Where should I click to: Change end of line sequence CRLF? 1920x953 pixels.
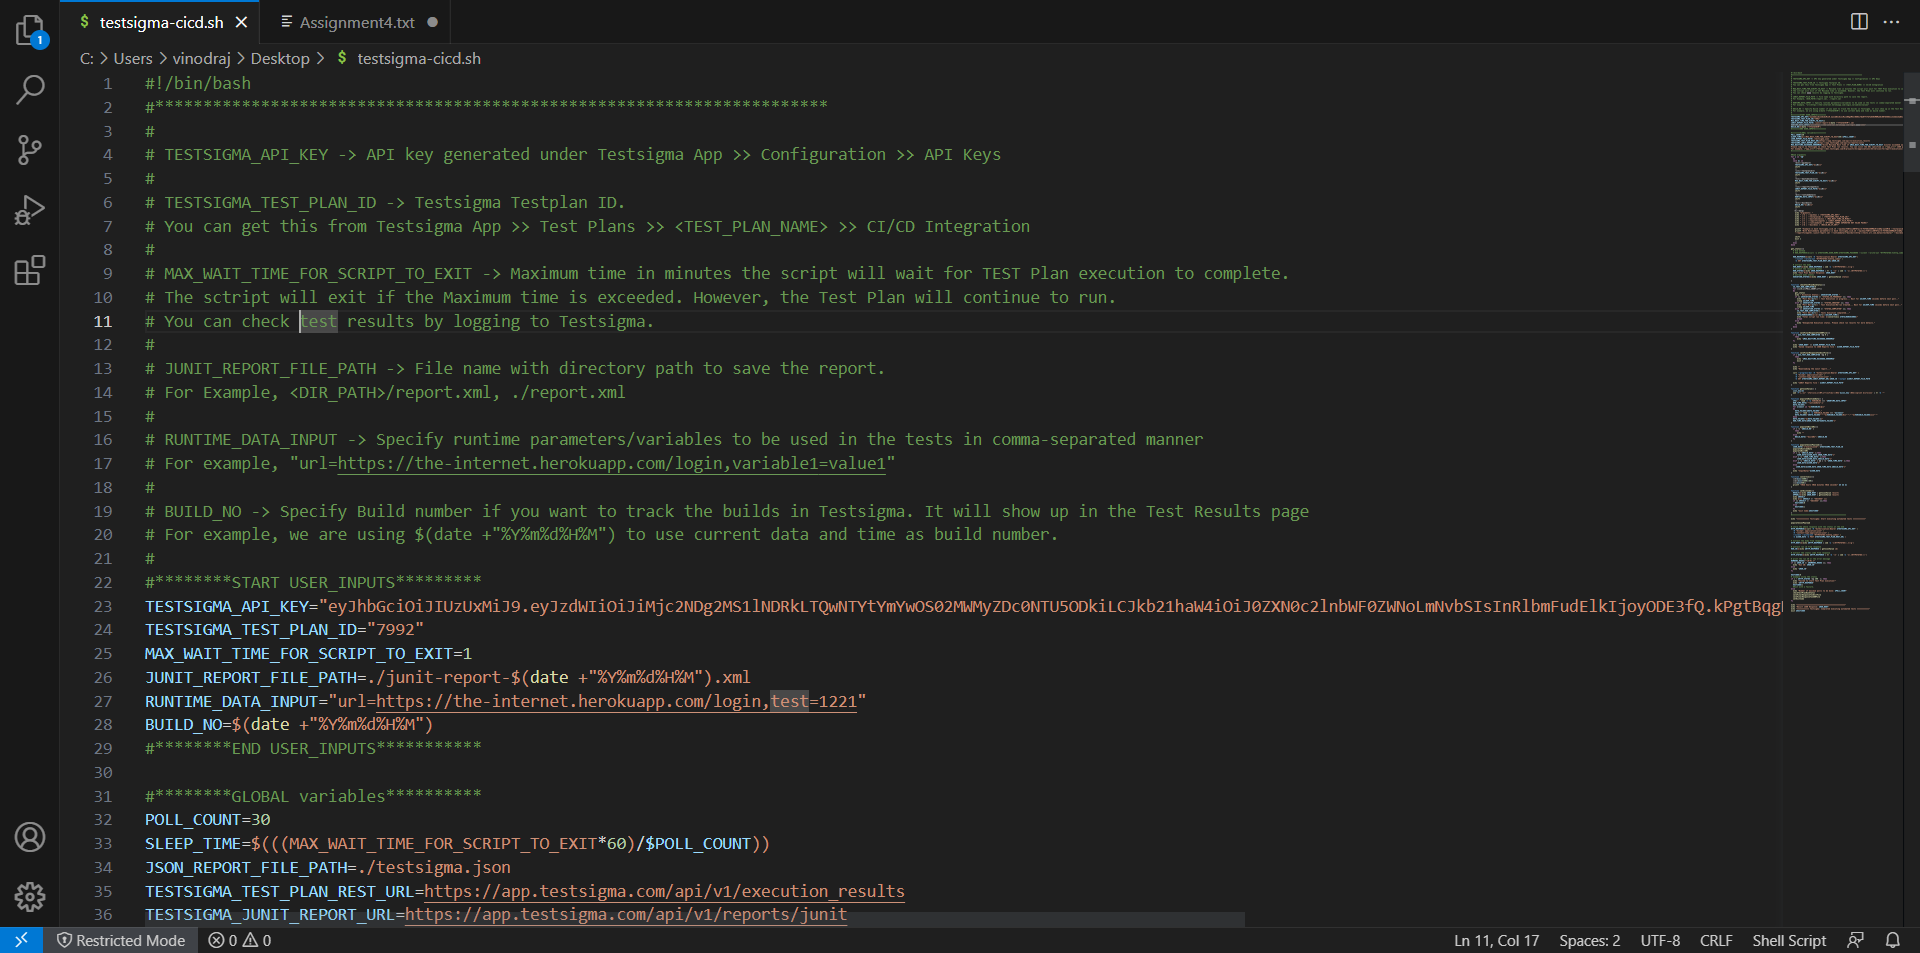click(x=1716, y=940)
